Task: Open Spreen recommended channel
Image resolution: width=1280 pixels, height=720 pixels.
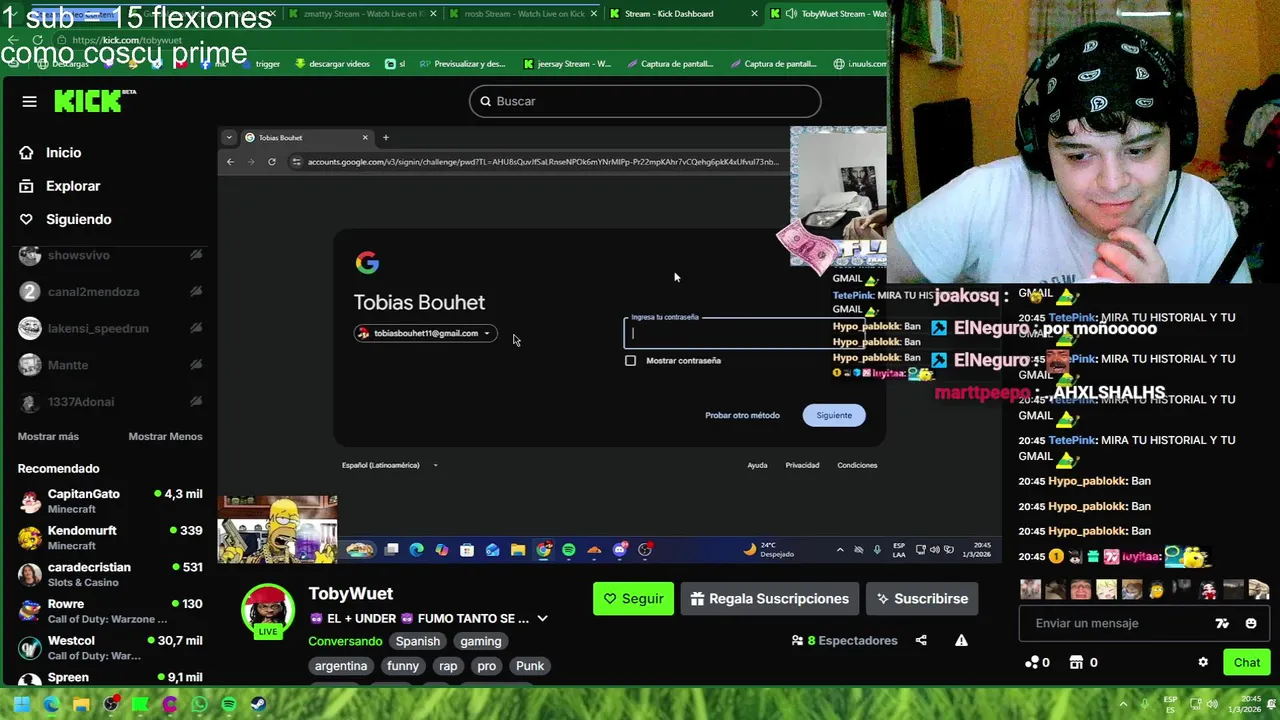Action: (x=110, y=678)
